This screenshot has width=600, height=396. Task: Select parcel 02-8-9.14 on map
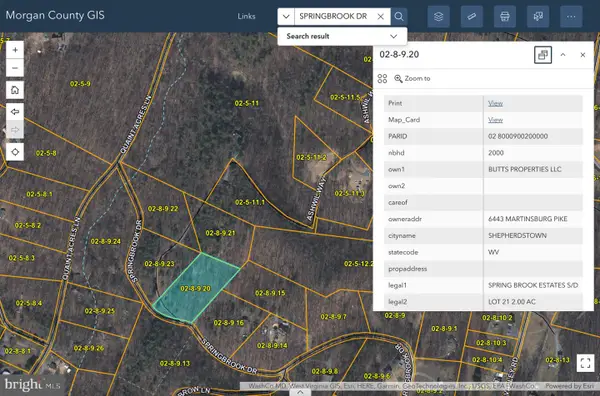coord(272,345)
